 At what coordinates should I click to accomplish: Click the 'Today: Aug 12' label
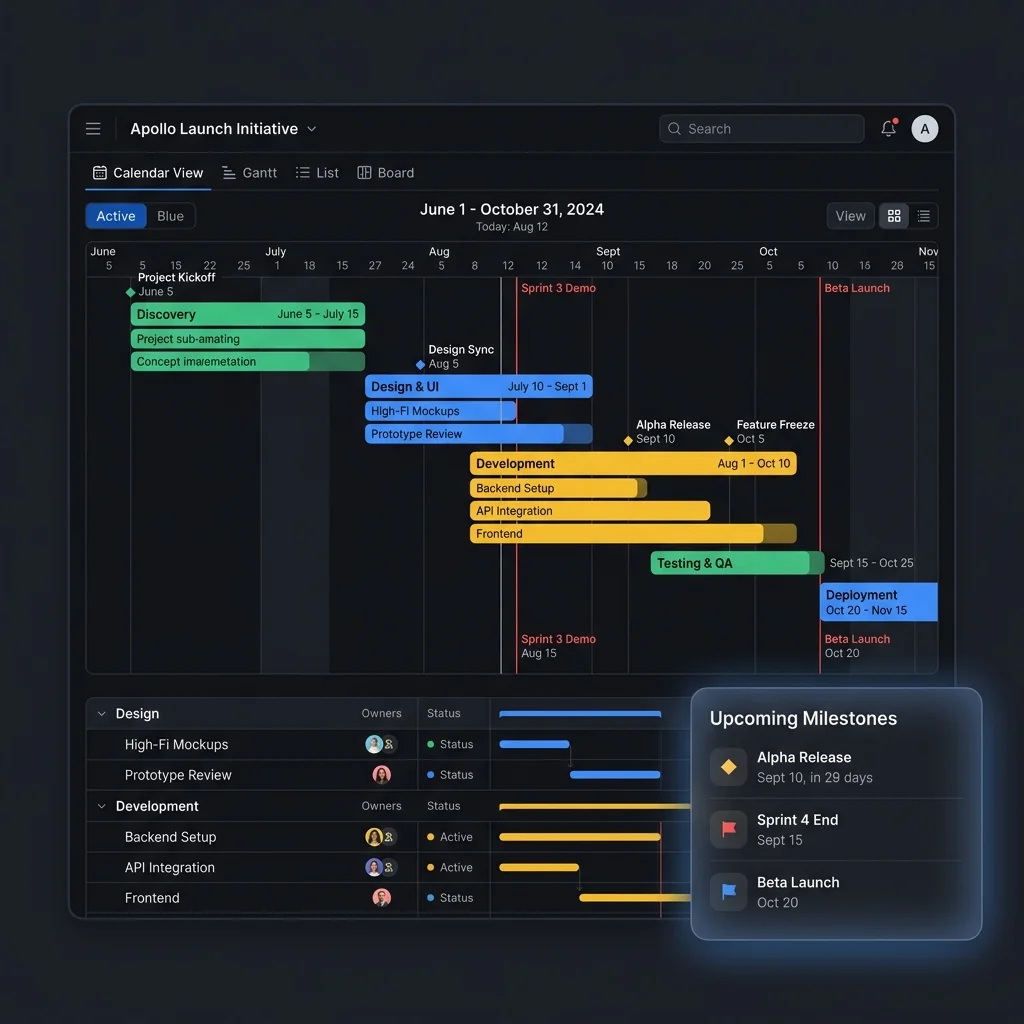pyautogui.click(x=512, y=227)
